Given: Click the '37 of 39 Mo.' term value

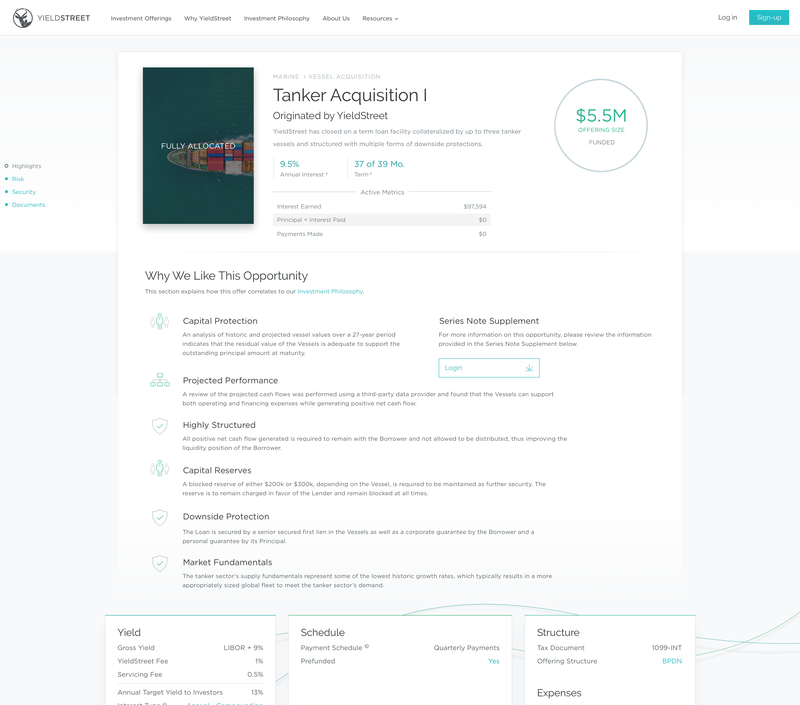Looking at the screenshot, I should coord(379,164).
